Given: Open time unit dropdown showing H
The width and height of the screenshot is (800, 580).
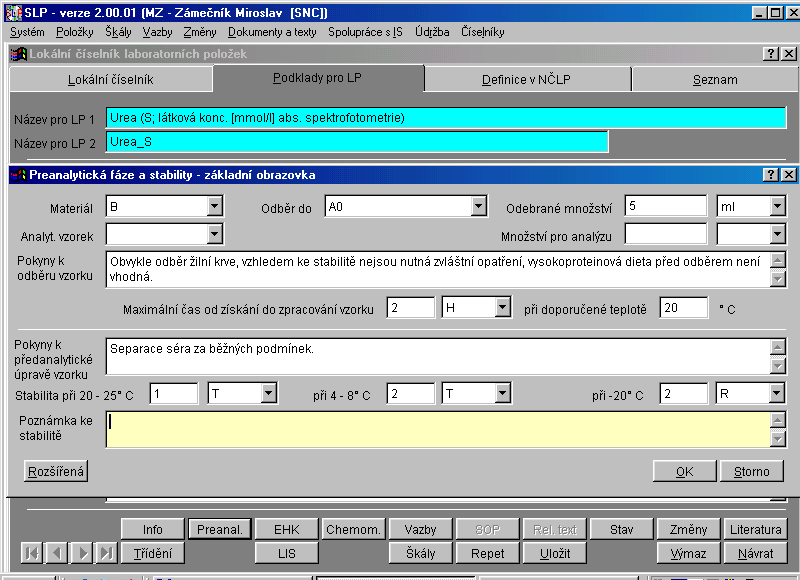Looking at the screenshot, I should pos(503,308).
